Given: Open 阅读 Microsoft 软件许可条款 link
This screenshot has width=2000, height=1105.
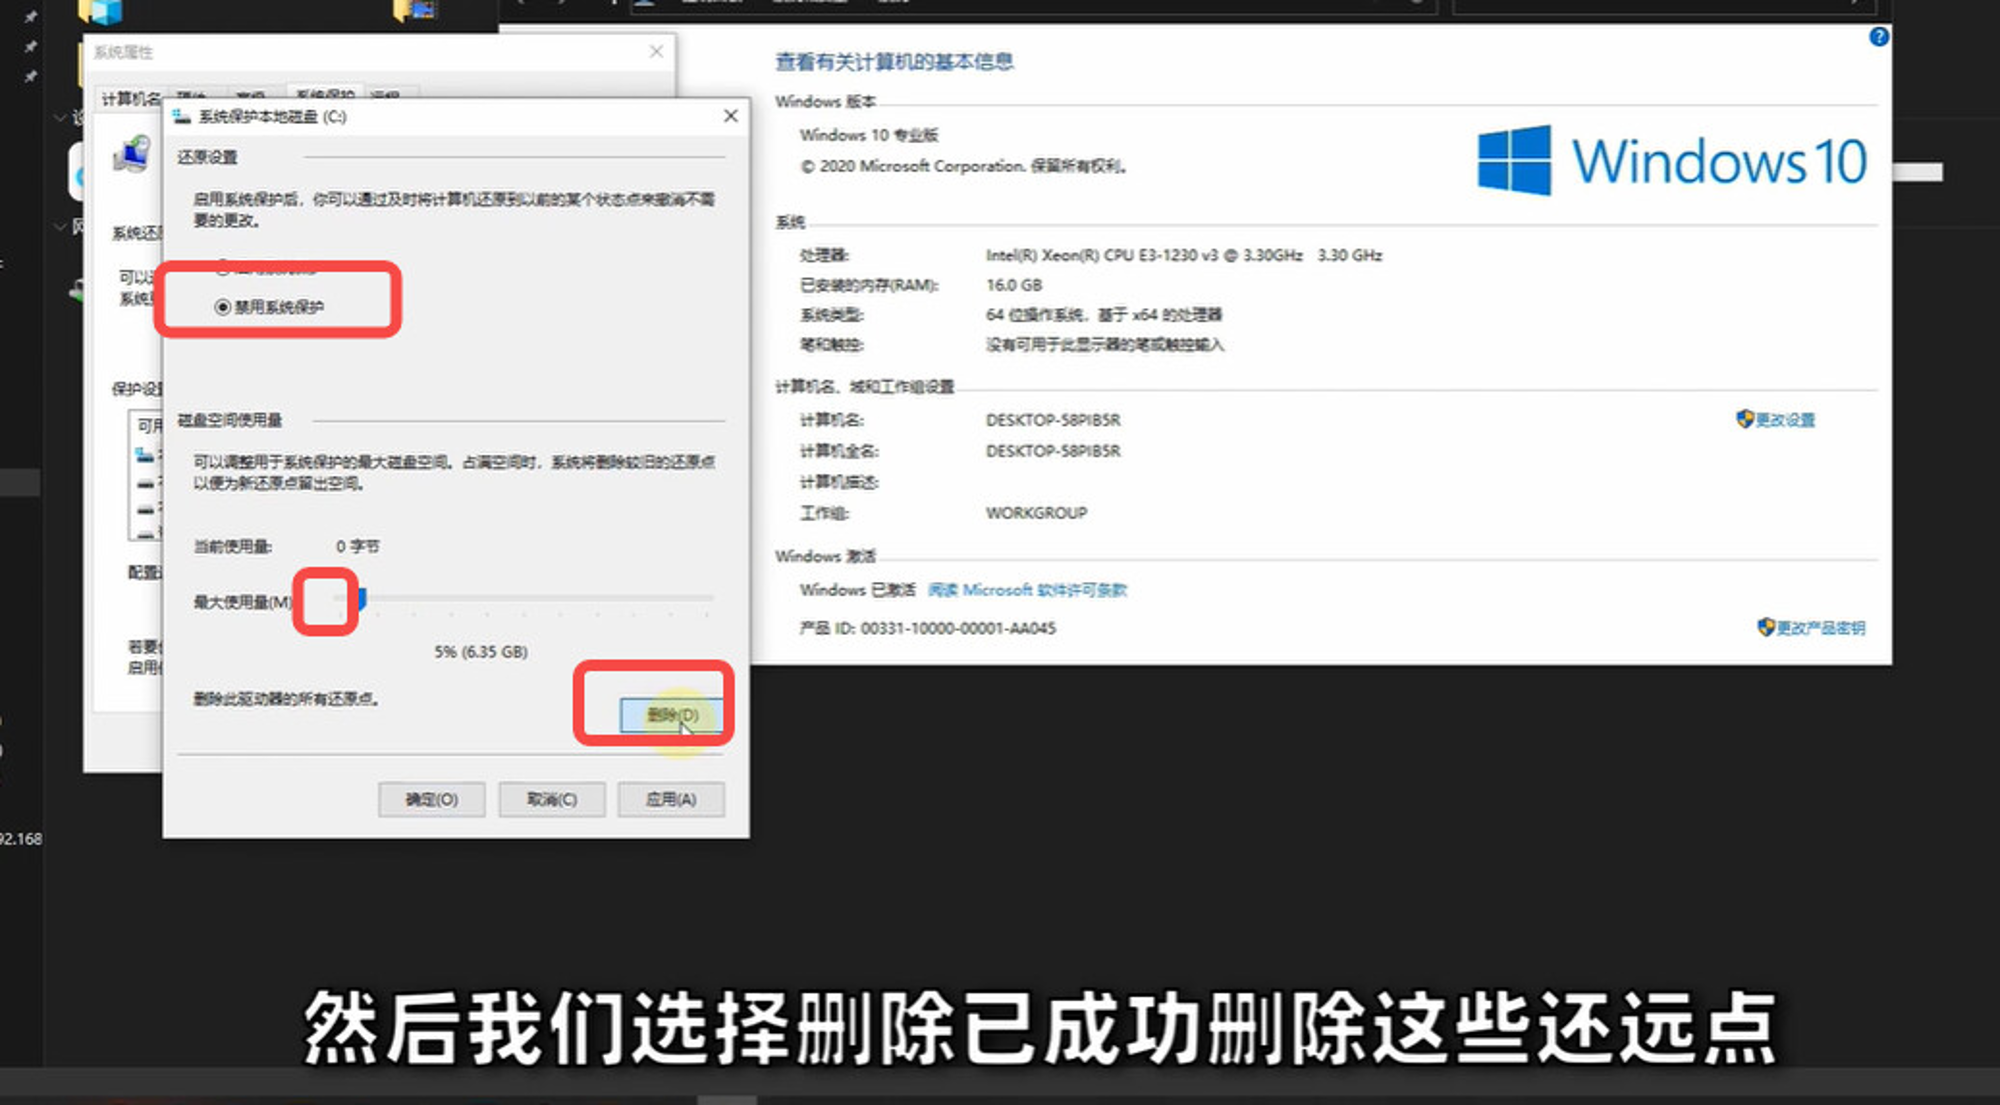Looking at the screenshot, I should (1027, 590).
